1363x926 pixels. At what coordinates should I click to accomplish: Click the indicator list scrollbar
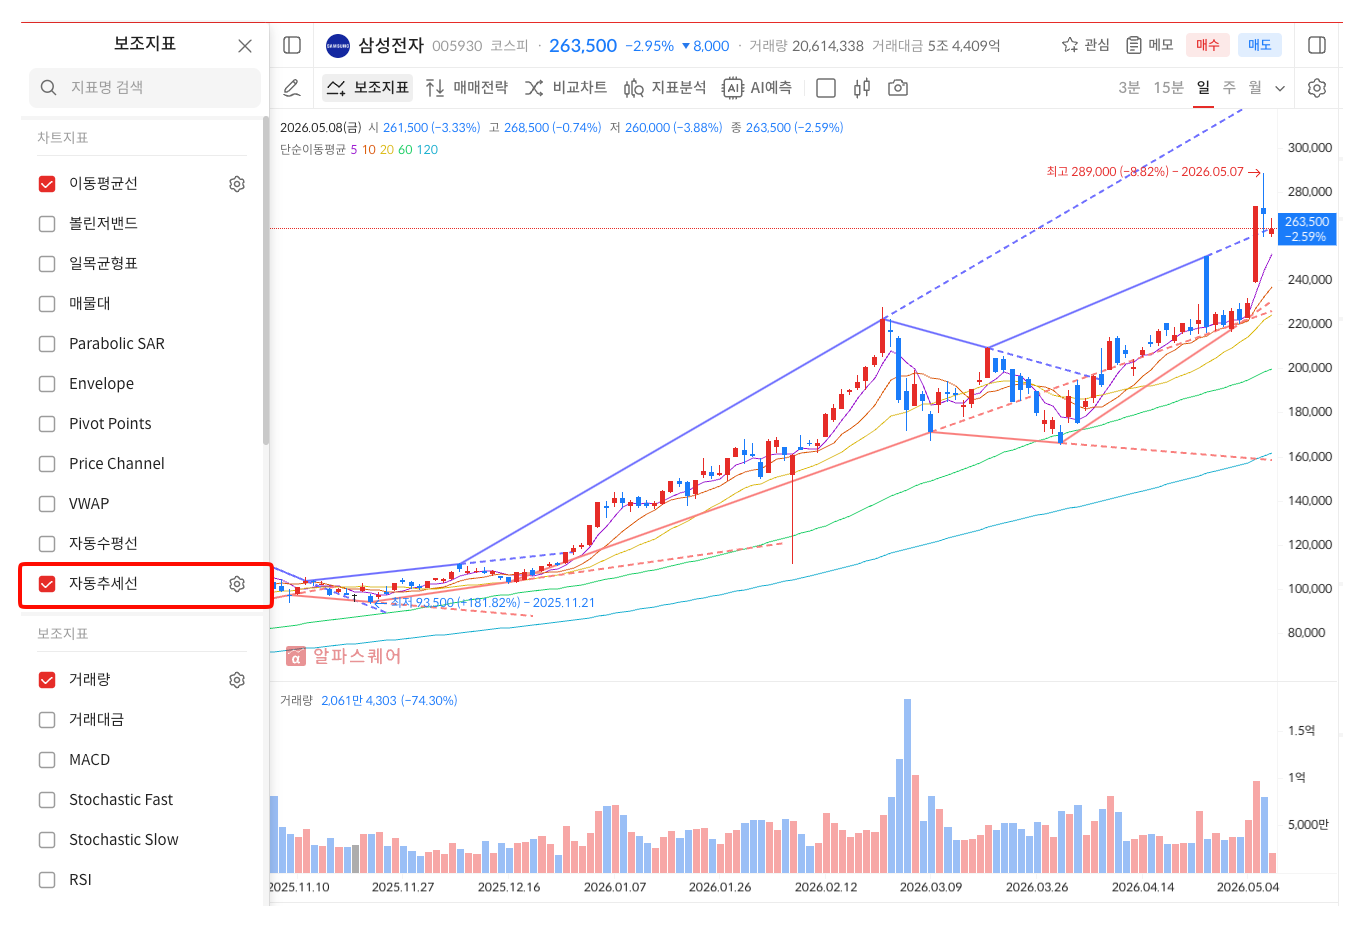tap(266, 280)
